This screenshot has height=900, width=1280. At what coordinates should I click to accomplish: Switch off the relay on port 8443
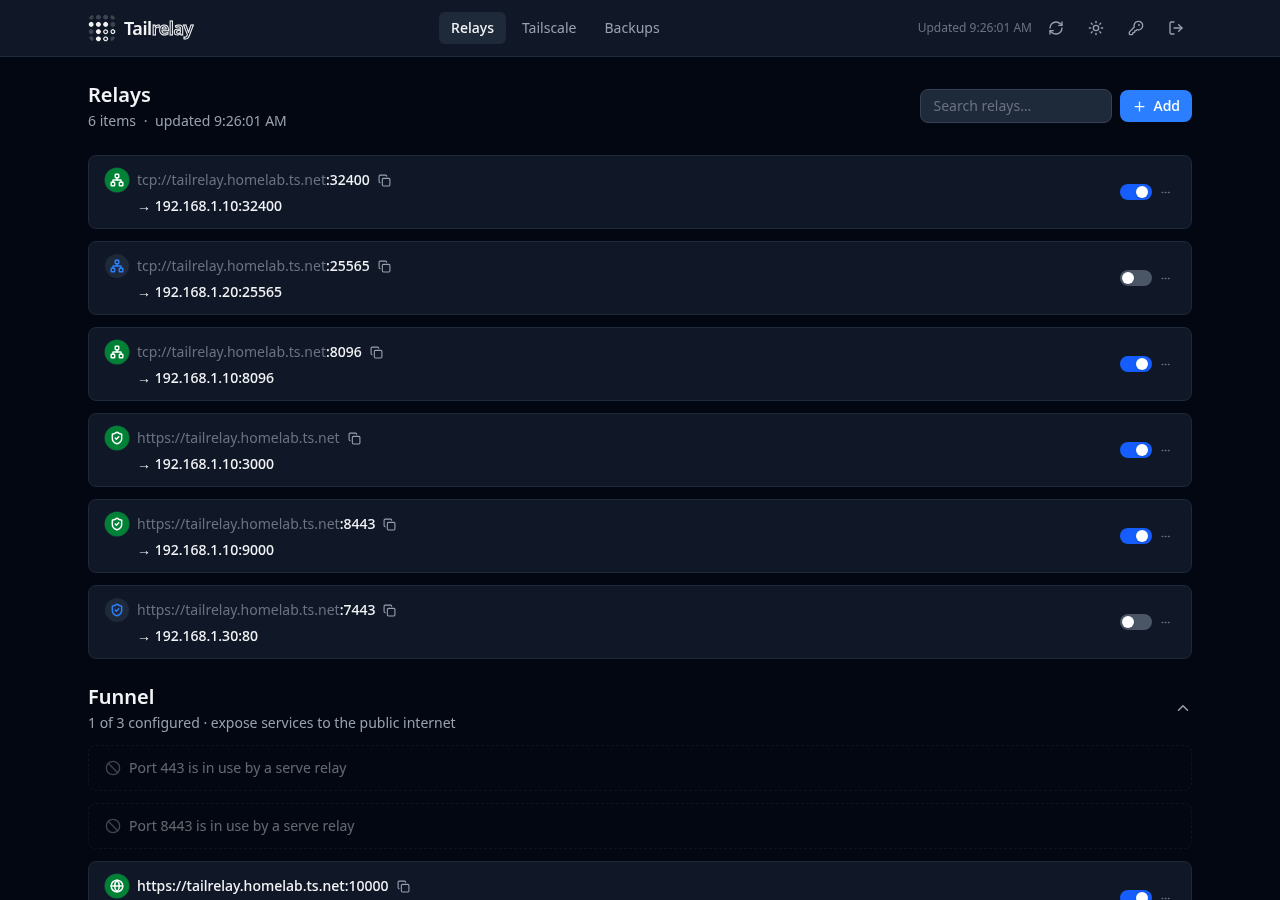click(1136, 536)
